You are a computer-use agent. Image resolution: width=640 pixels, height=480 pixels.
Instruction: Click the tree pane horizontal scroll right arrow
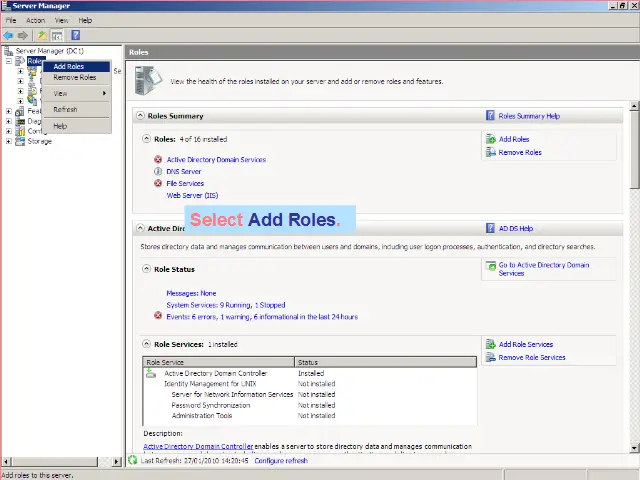click(x=117, y=461)
